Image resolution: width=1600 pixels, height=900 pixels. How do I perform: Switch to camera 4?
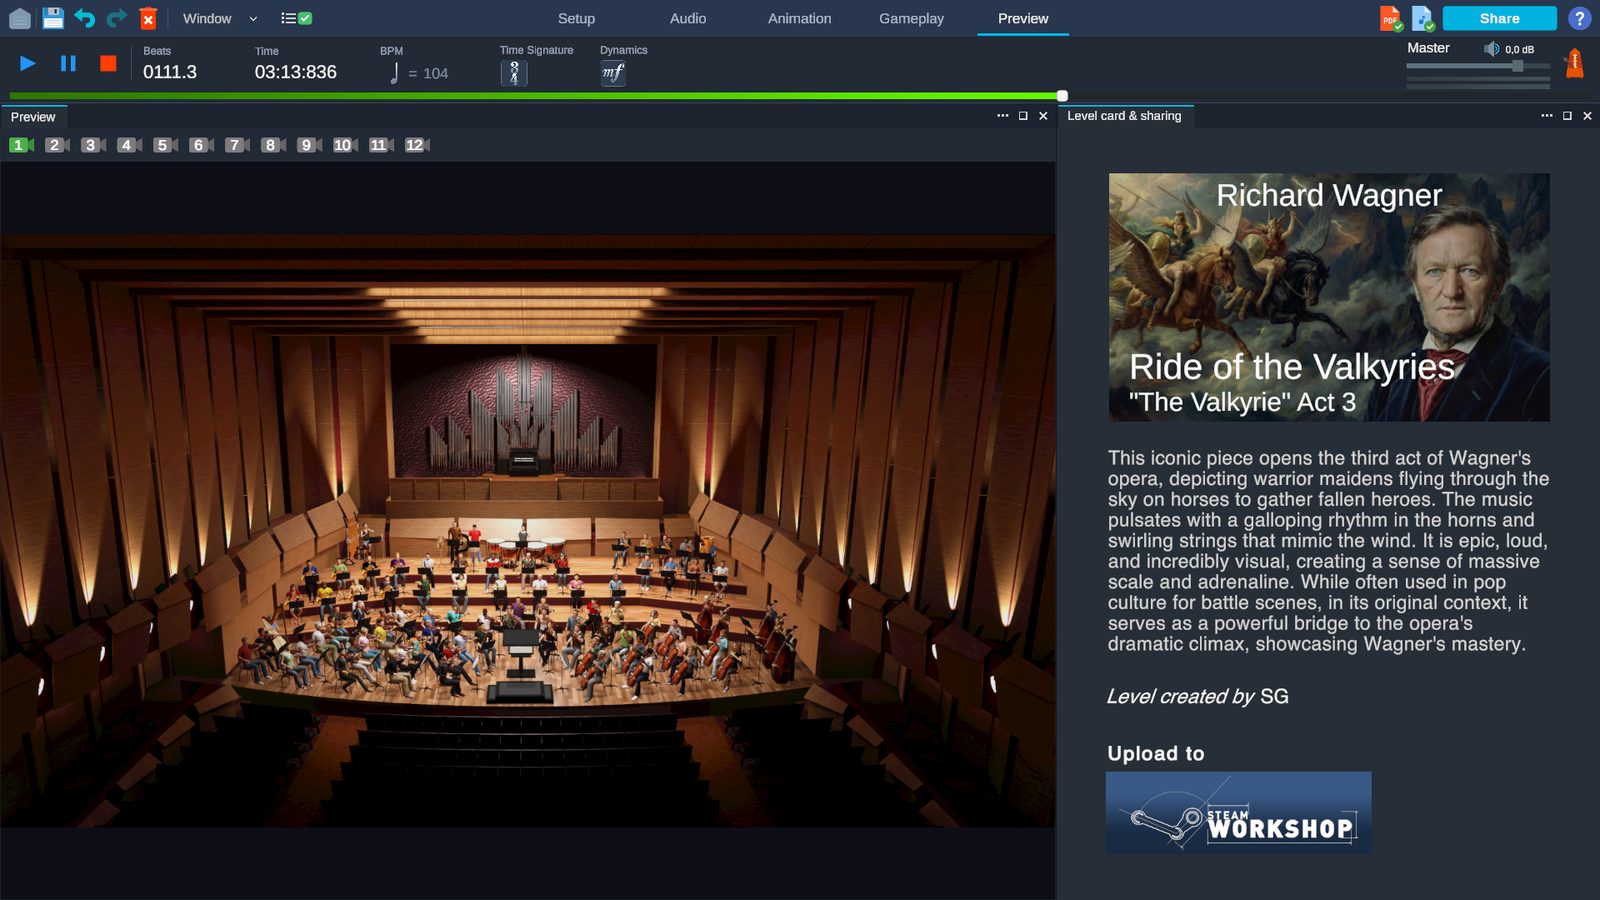(x=129, y=145)
